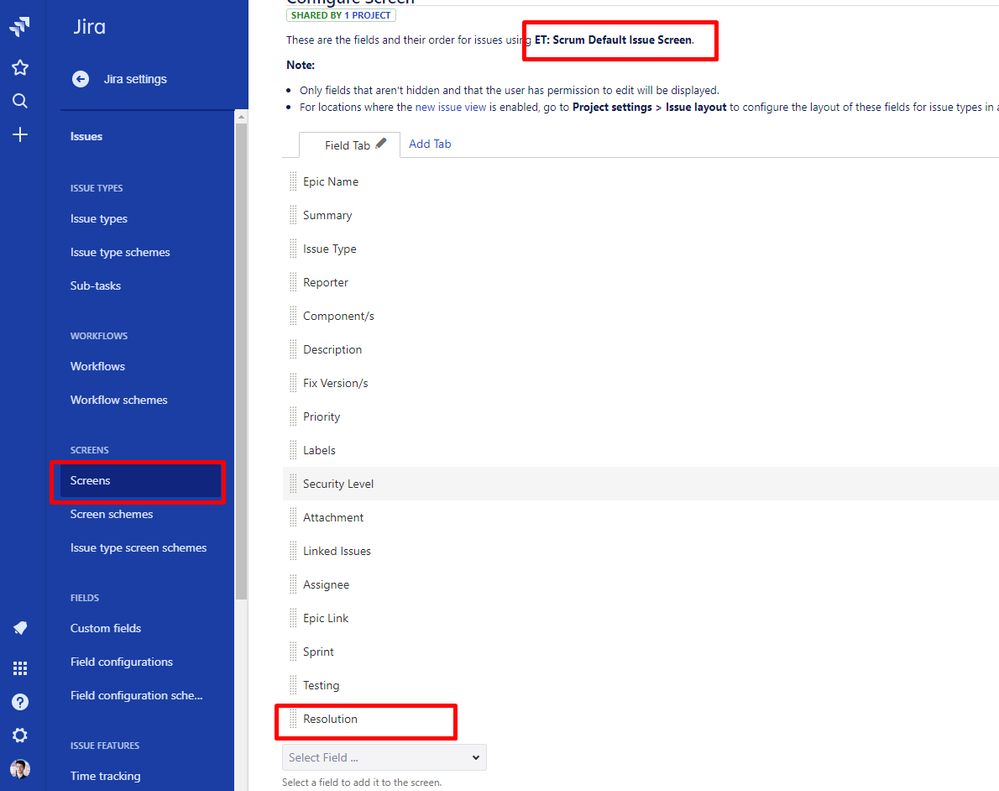Open the user profile avatar
Image resolution: width=999 pixels, height=791 pixels.
20,769
